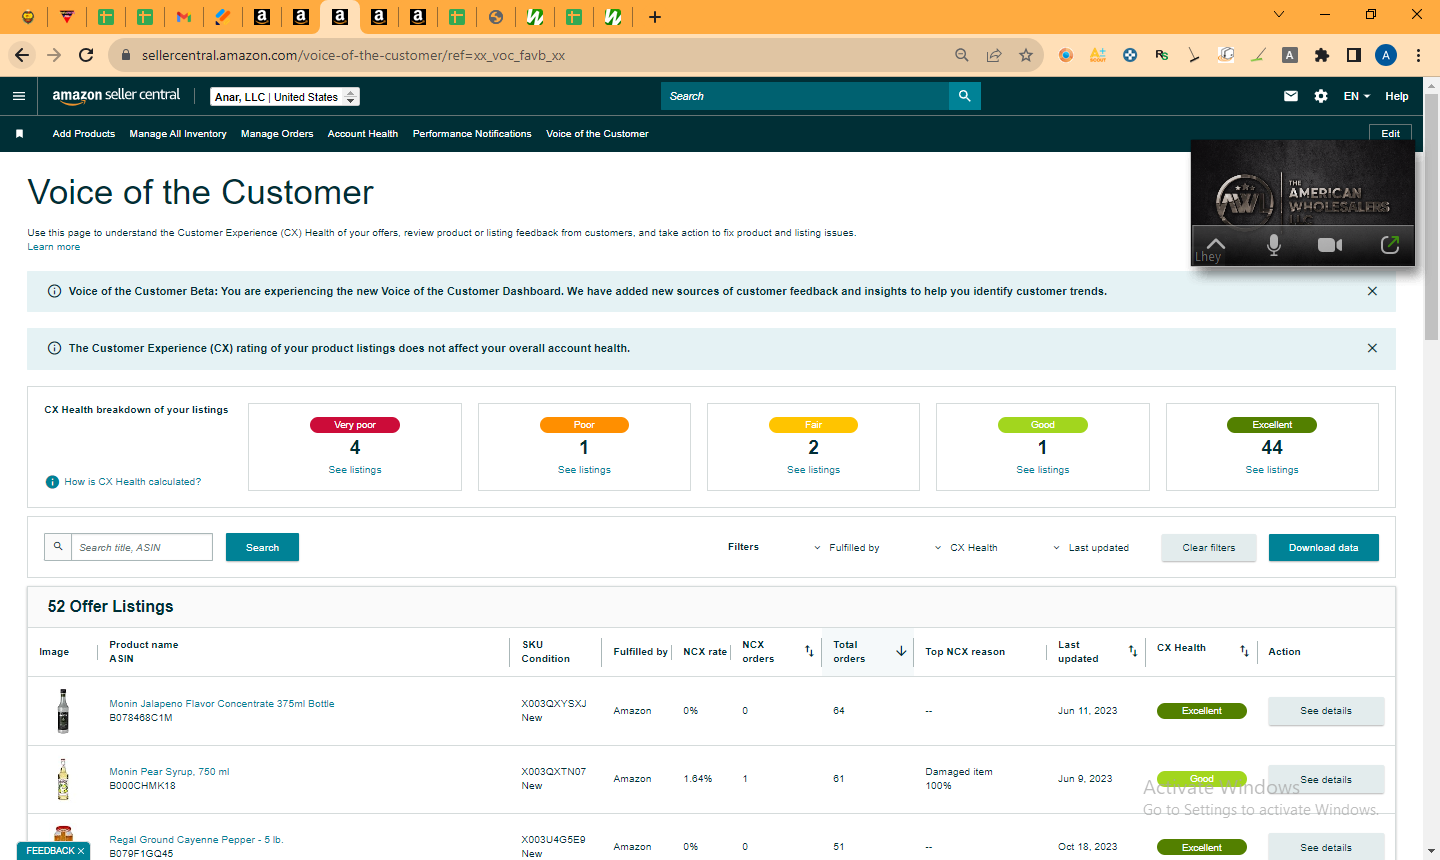This screenshot has width=1440, height=860.
Task: Click the bookmark icon in navigation bar
Action: 19,134
